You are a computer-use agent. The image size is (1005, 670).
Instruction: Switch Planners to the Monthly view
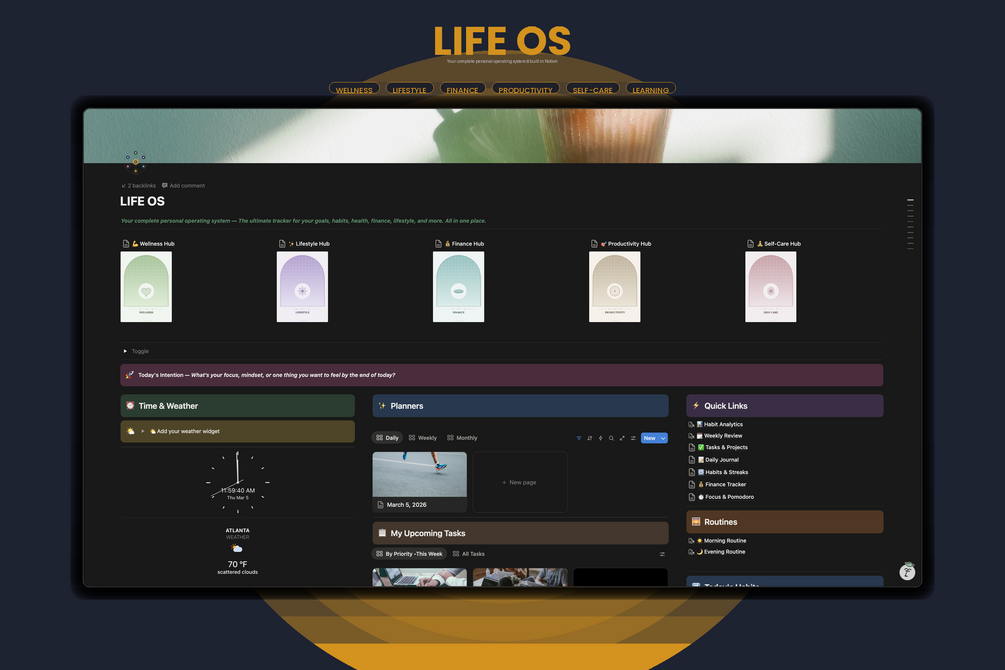[462, 438]
